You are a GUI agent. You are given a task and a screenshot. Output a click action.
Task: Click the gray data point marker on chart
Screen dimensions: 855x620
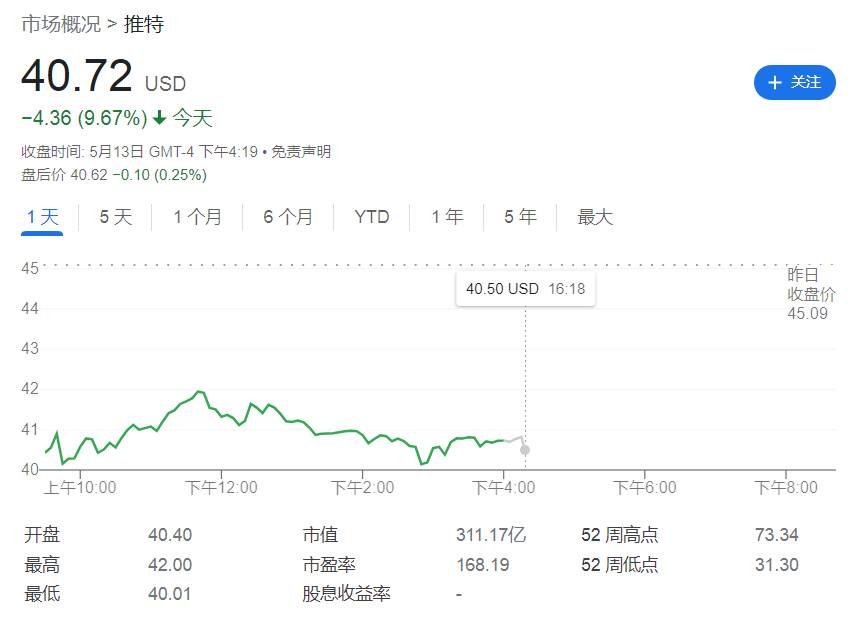pyautogui.click(x=525, y=450)
